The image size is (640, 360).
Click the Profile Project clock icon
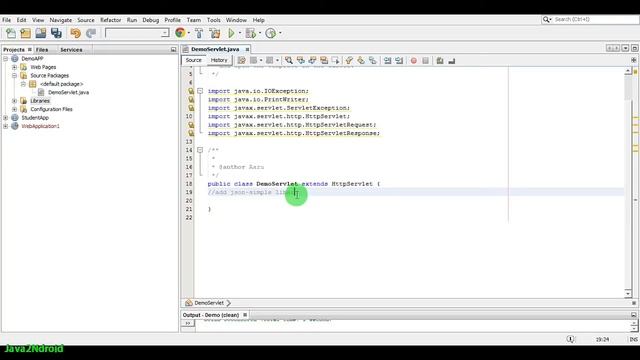[x=271, y=33]
